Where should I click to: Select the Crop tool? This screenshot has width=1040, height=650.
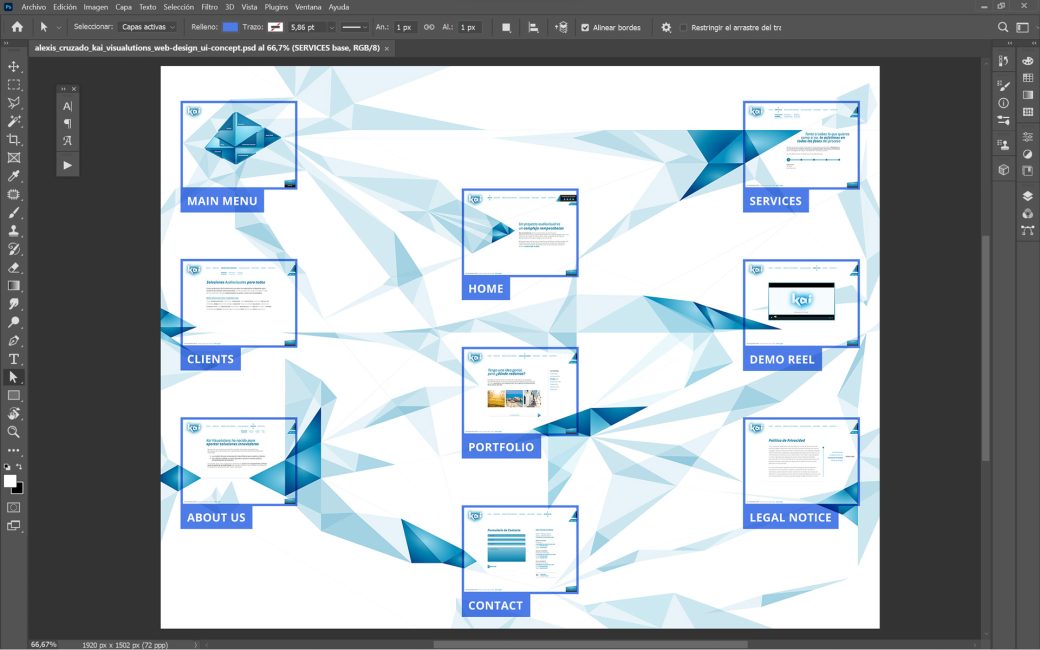pyautogui.click(x=13, y=139)
